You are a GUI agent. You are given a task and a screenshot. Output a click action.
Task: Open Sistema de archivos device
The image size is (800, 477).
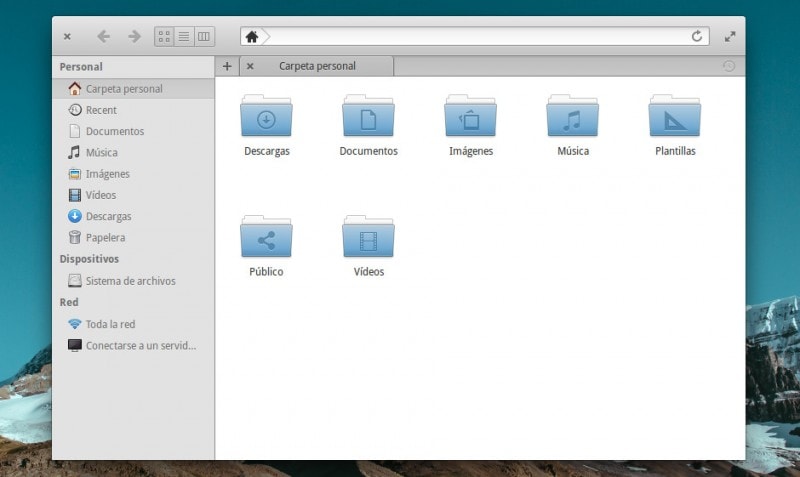click(133, 281)
